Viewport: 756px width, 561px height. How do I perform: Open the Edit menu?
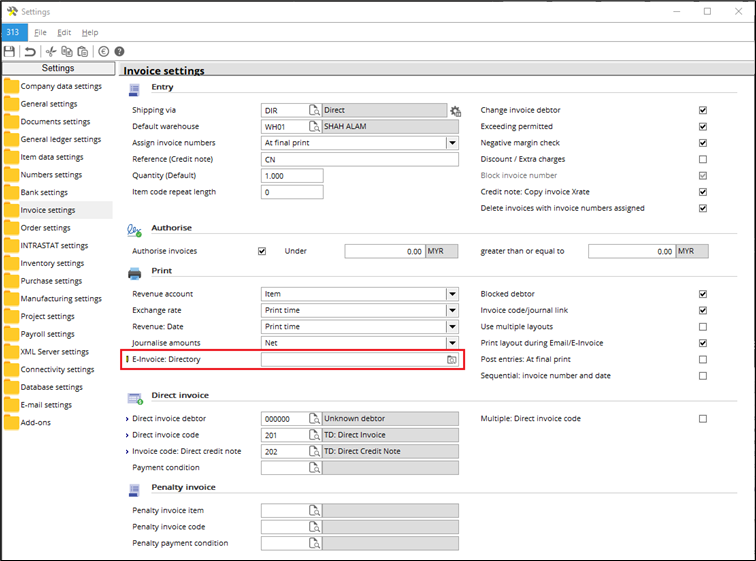[x=64, y=32]
